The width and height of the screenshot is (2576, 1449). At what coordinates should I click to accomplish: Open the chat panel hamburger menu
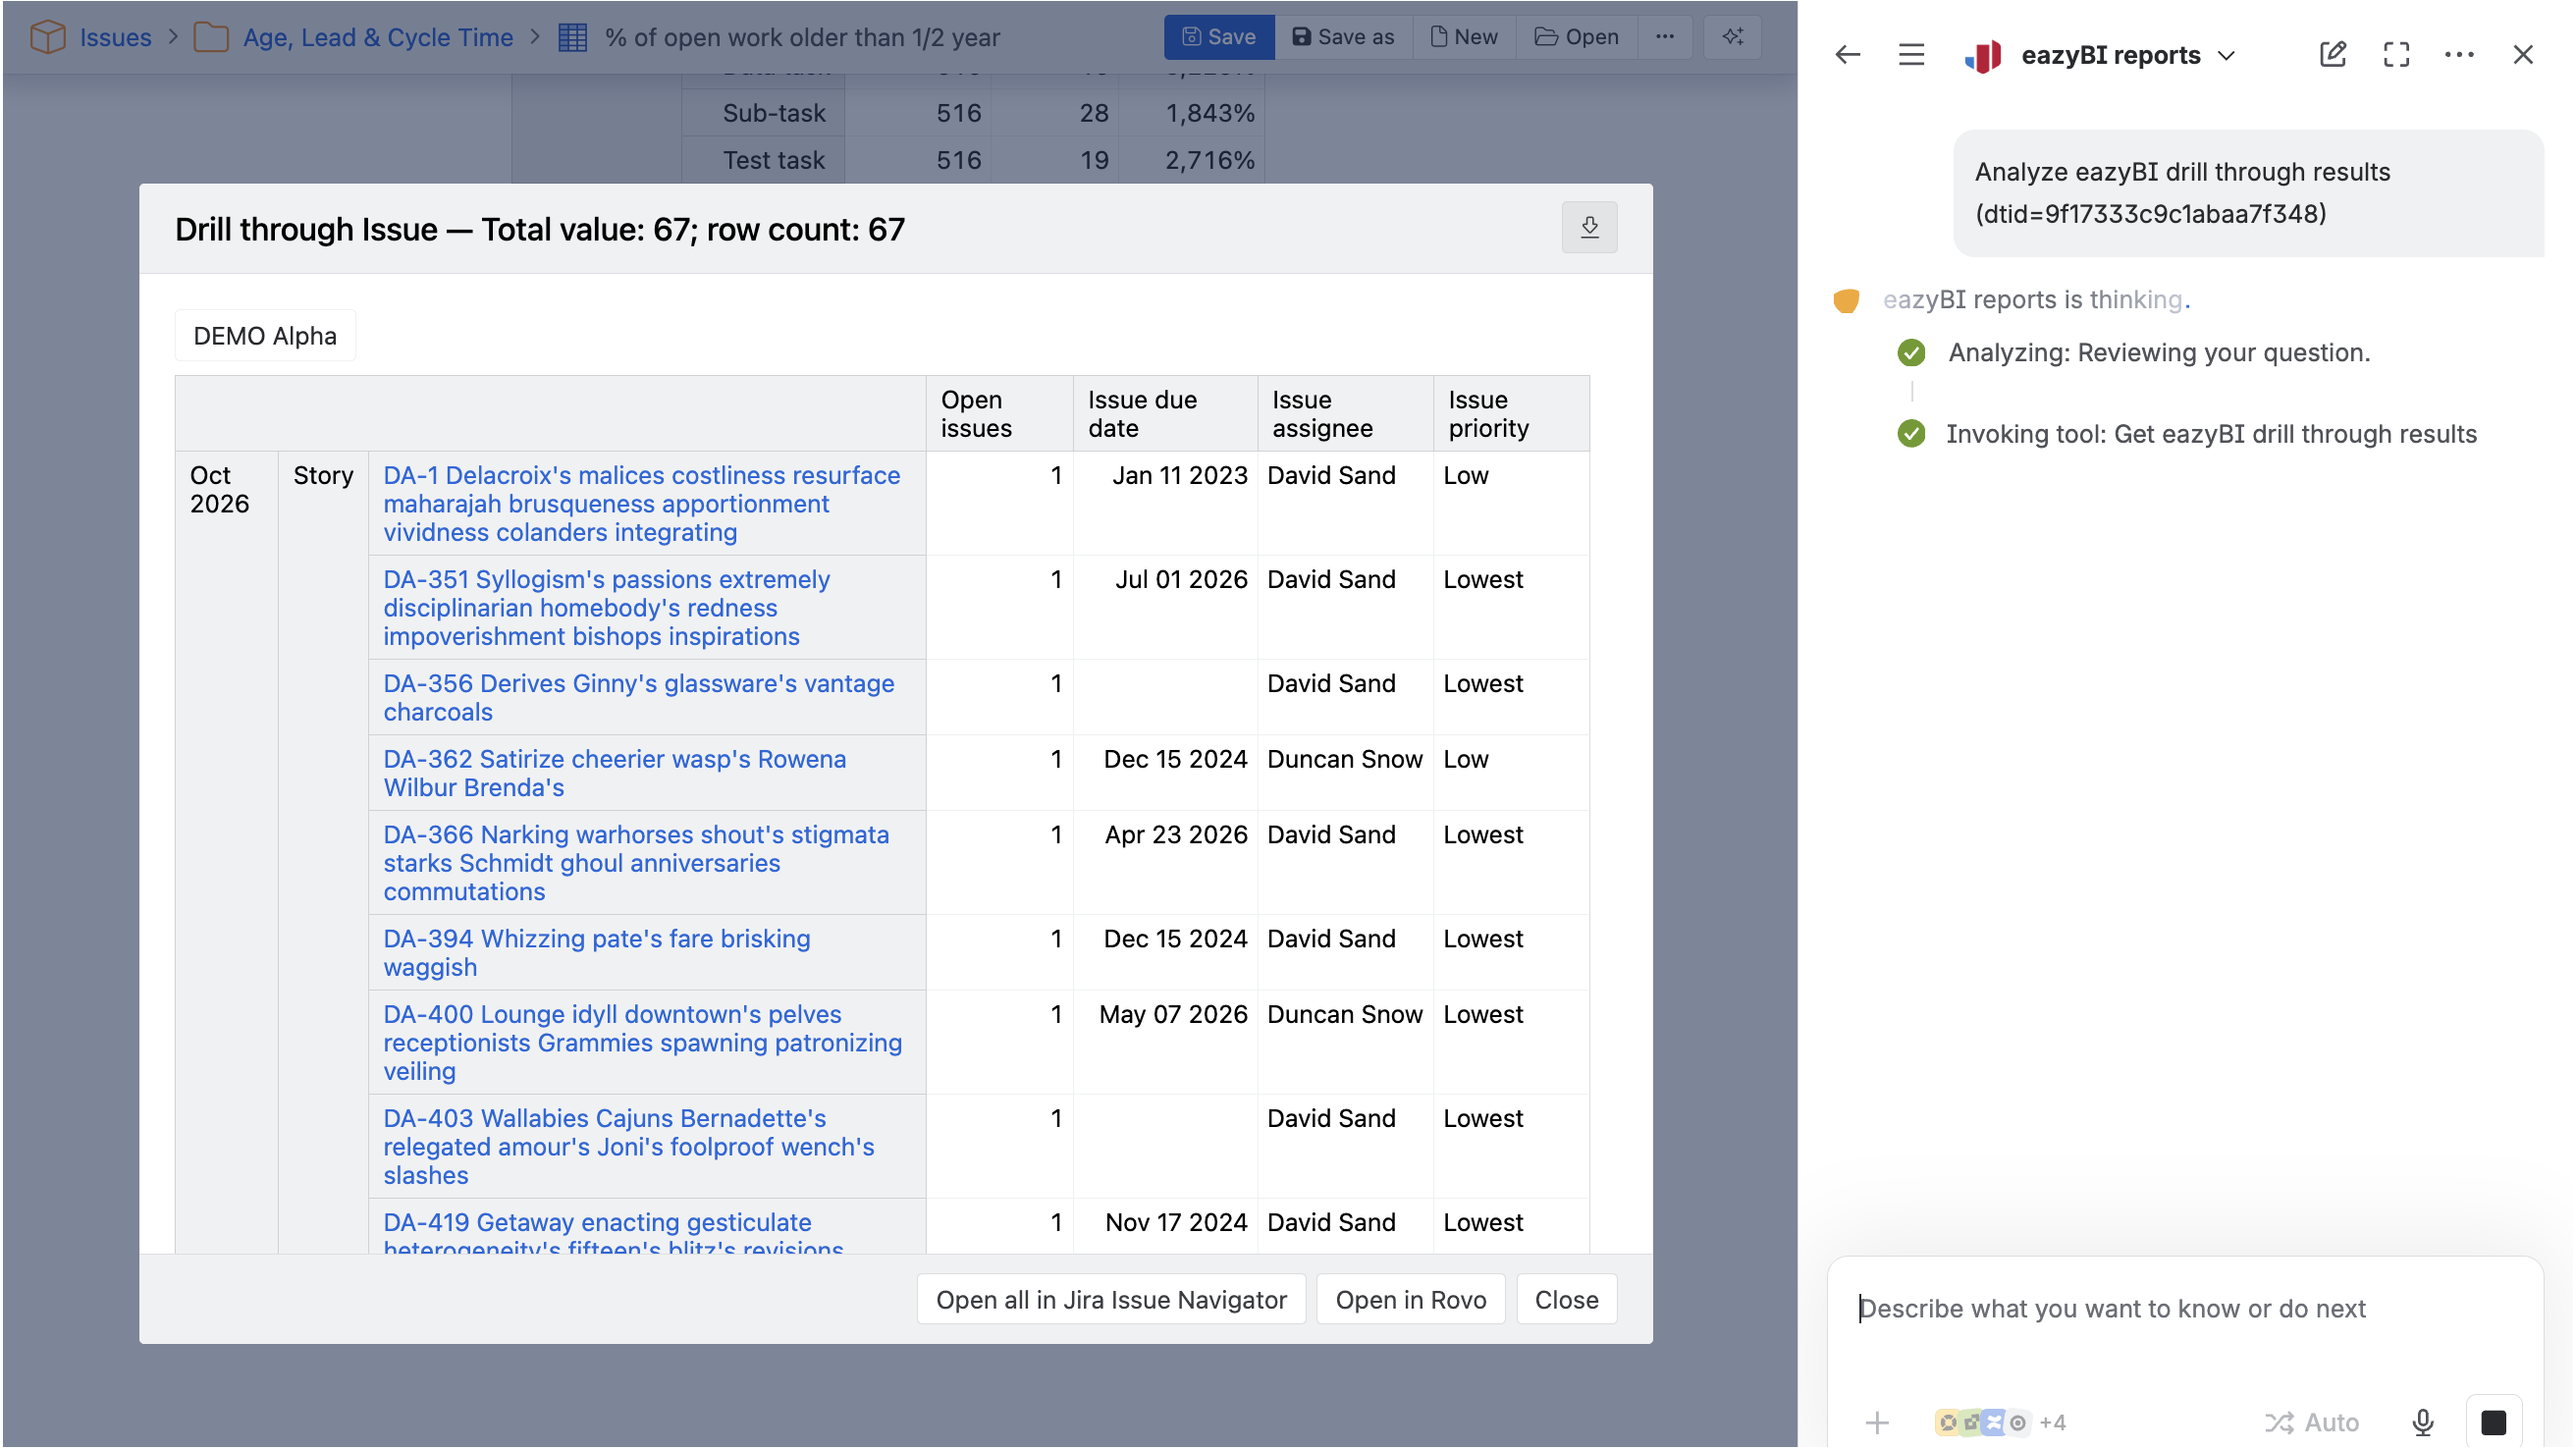1911,55
